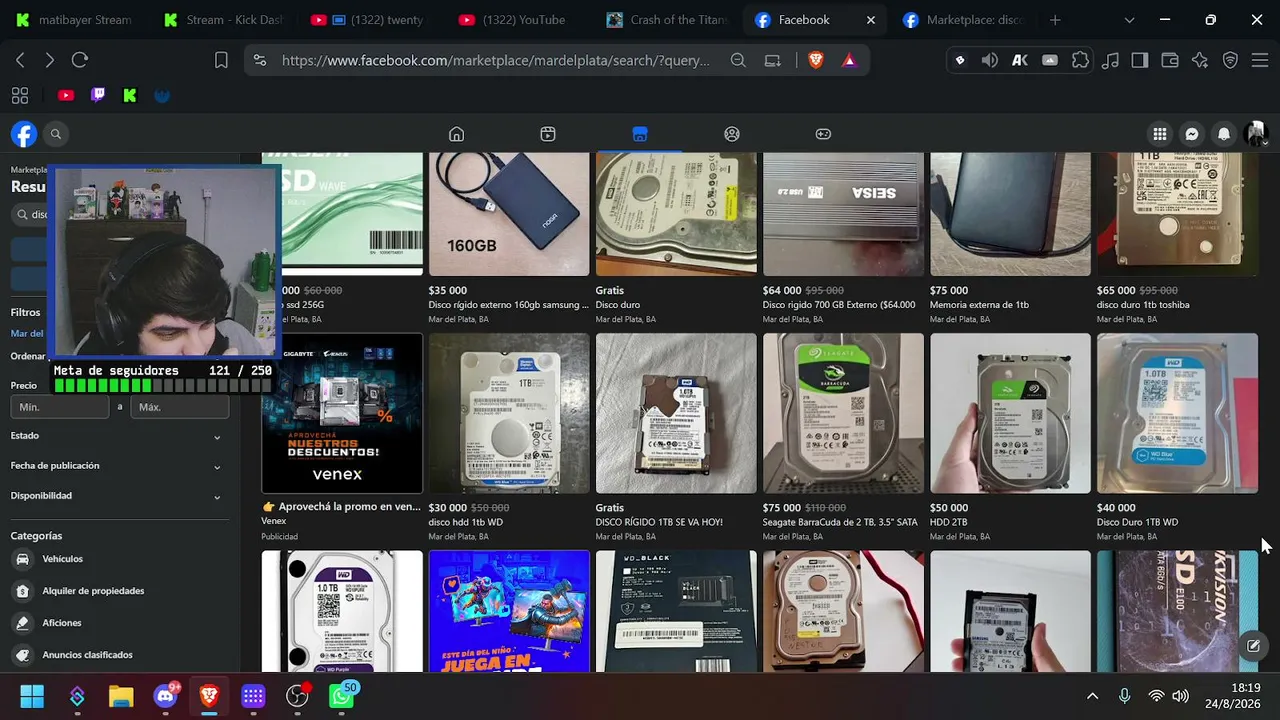Click the Vehículos category icon
This screenshot has width=1280, height=720.
click(x=22, y=559)
